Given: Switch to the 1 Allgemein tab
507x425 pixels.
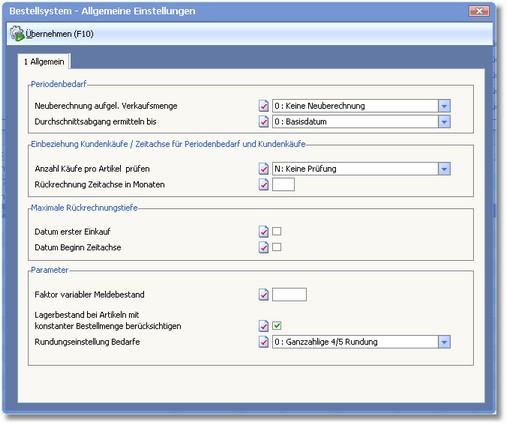Looking at the screenshot, I should pos(44,62).
